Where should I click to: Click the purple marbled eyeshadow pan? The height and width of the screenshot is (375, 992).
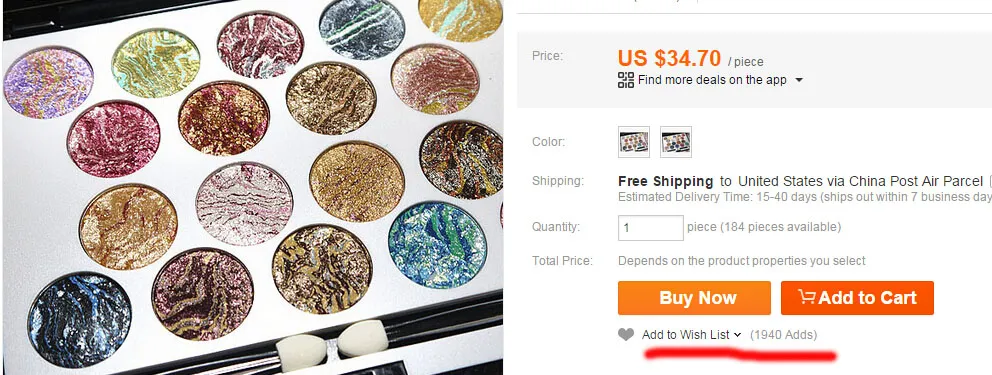click(x=48, y=83)
